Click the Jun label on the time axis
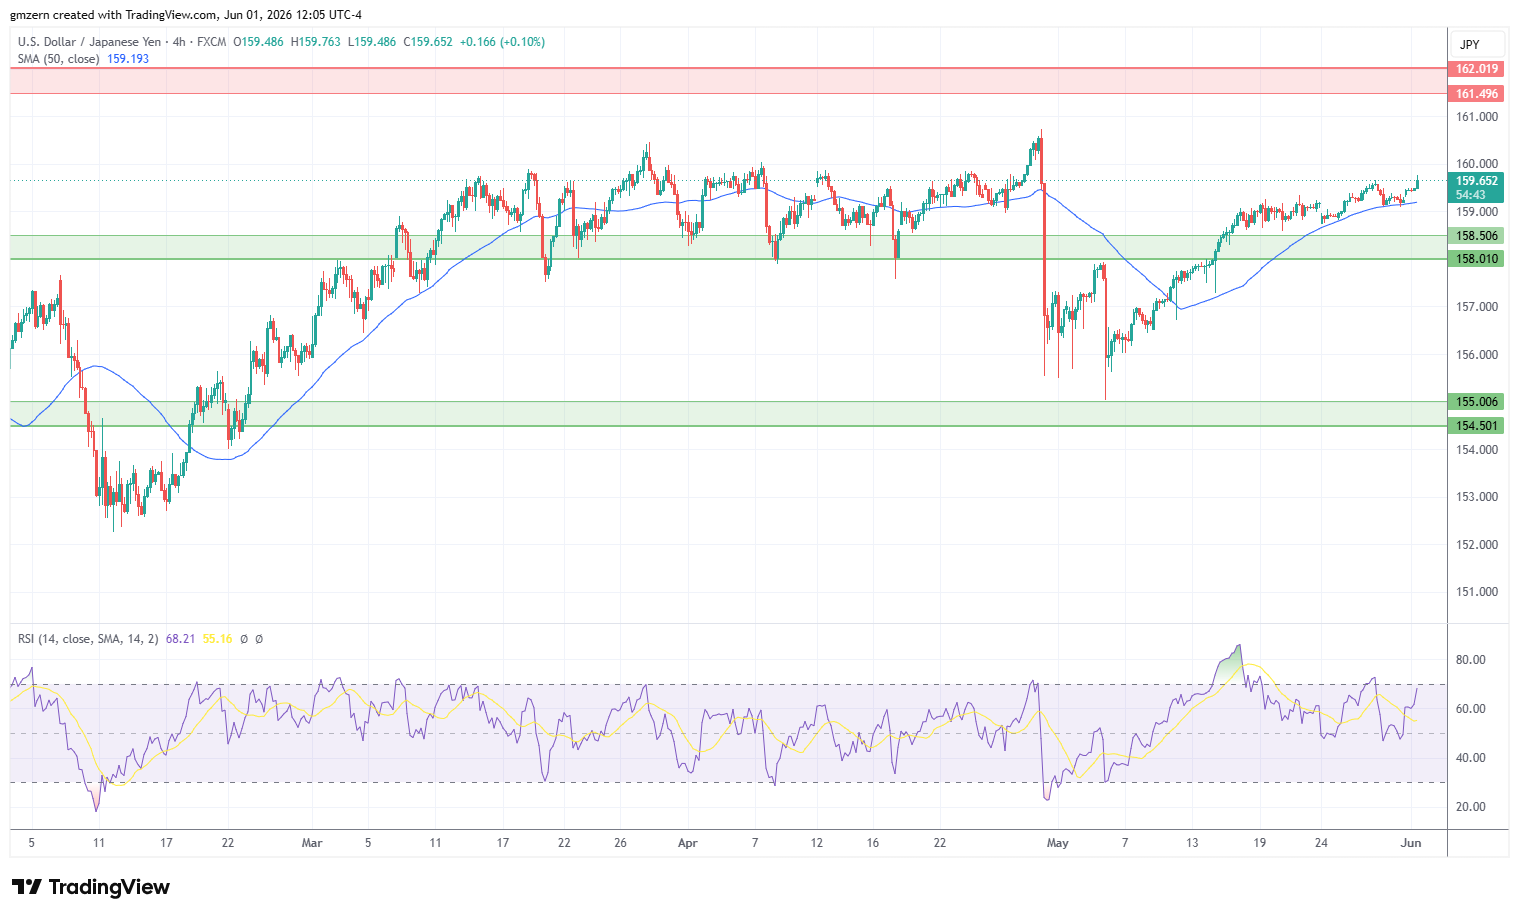This screenshot has width=1519, height=917. [x=1410, y=843]
